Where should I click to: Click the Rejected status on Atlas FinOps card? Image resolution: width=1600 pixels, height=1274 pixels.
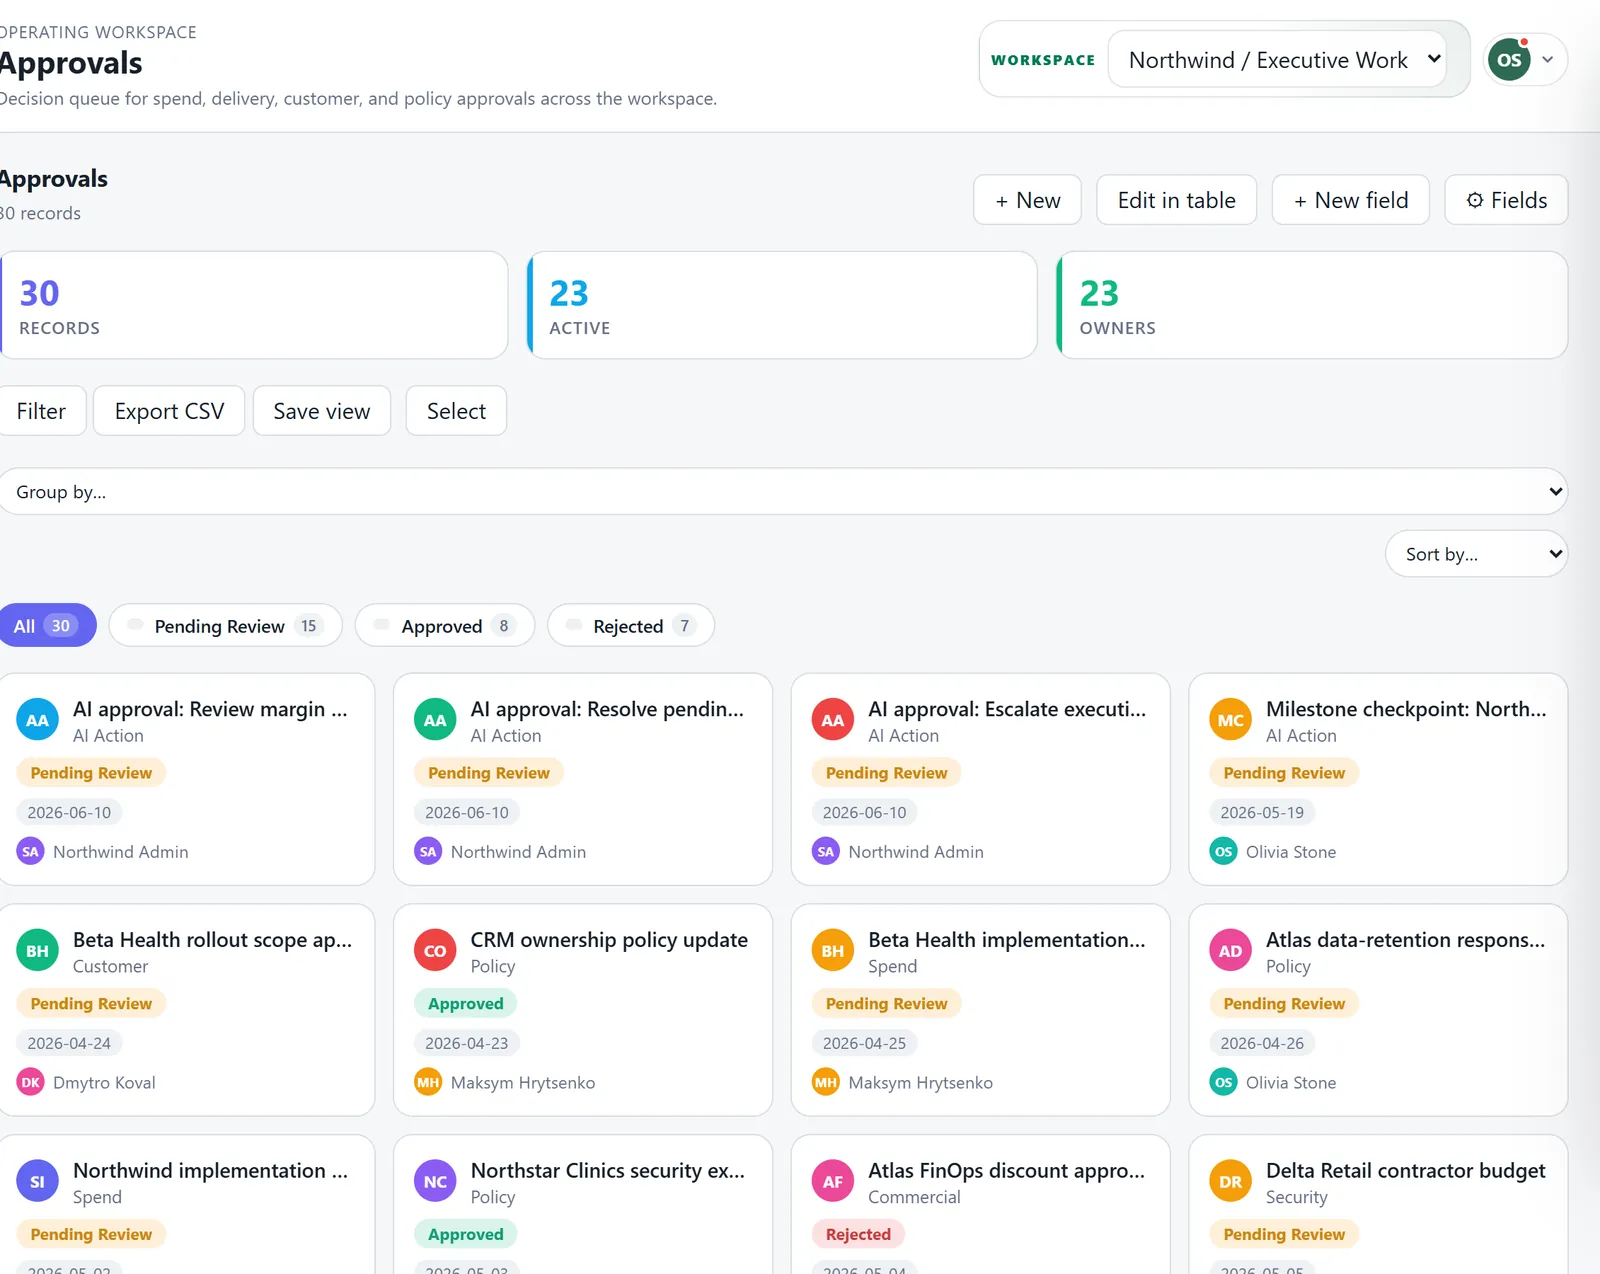(858, 1234)
